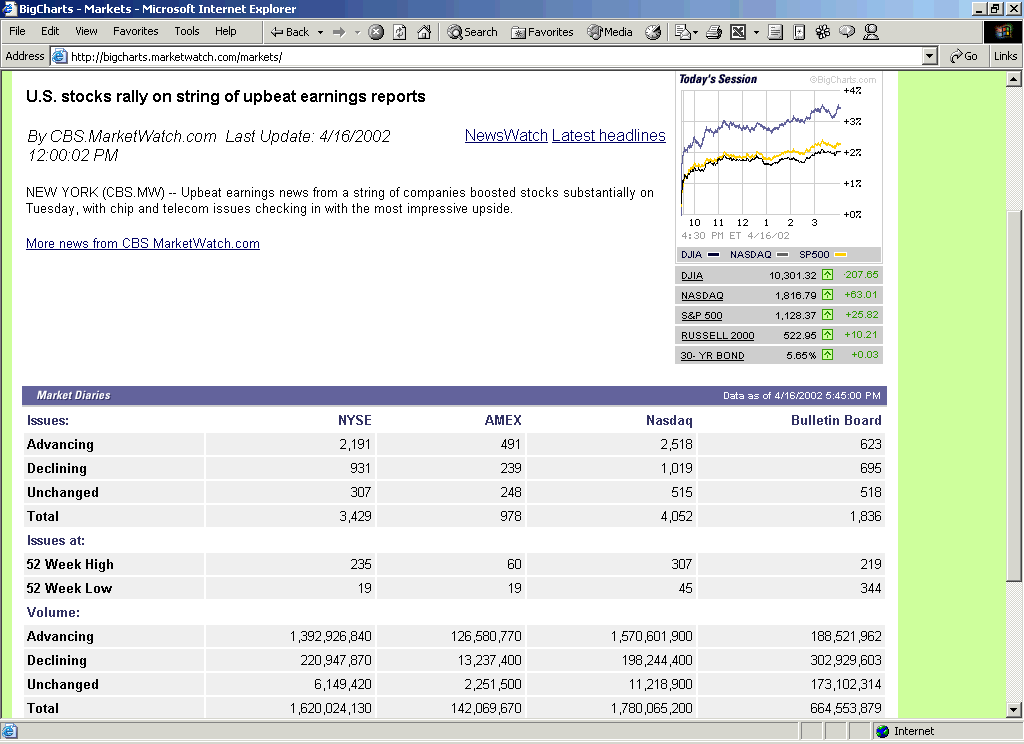Screen dimensions: 1024x744
Task: Click the vertical scrollbar down arrow
Action: (1013, 709)
